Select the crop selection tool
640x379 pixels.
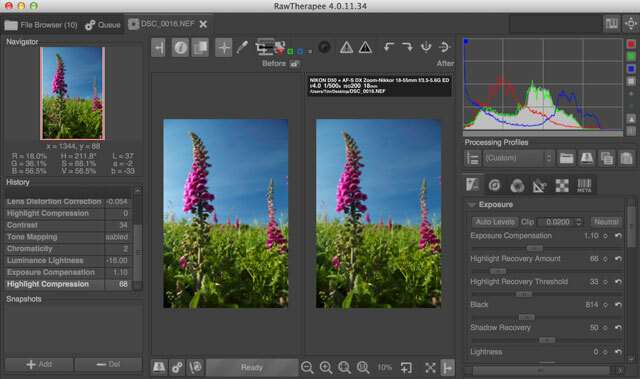[264, 47]
